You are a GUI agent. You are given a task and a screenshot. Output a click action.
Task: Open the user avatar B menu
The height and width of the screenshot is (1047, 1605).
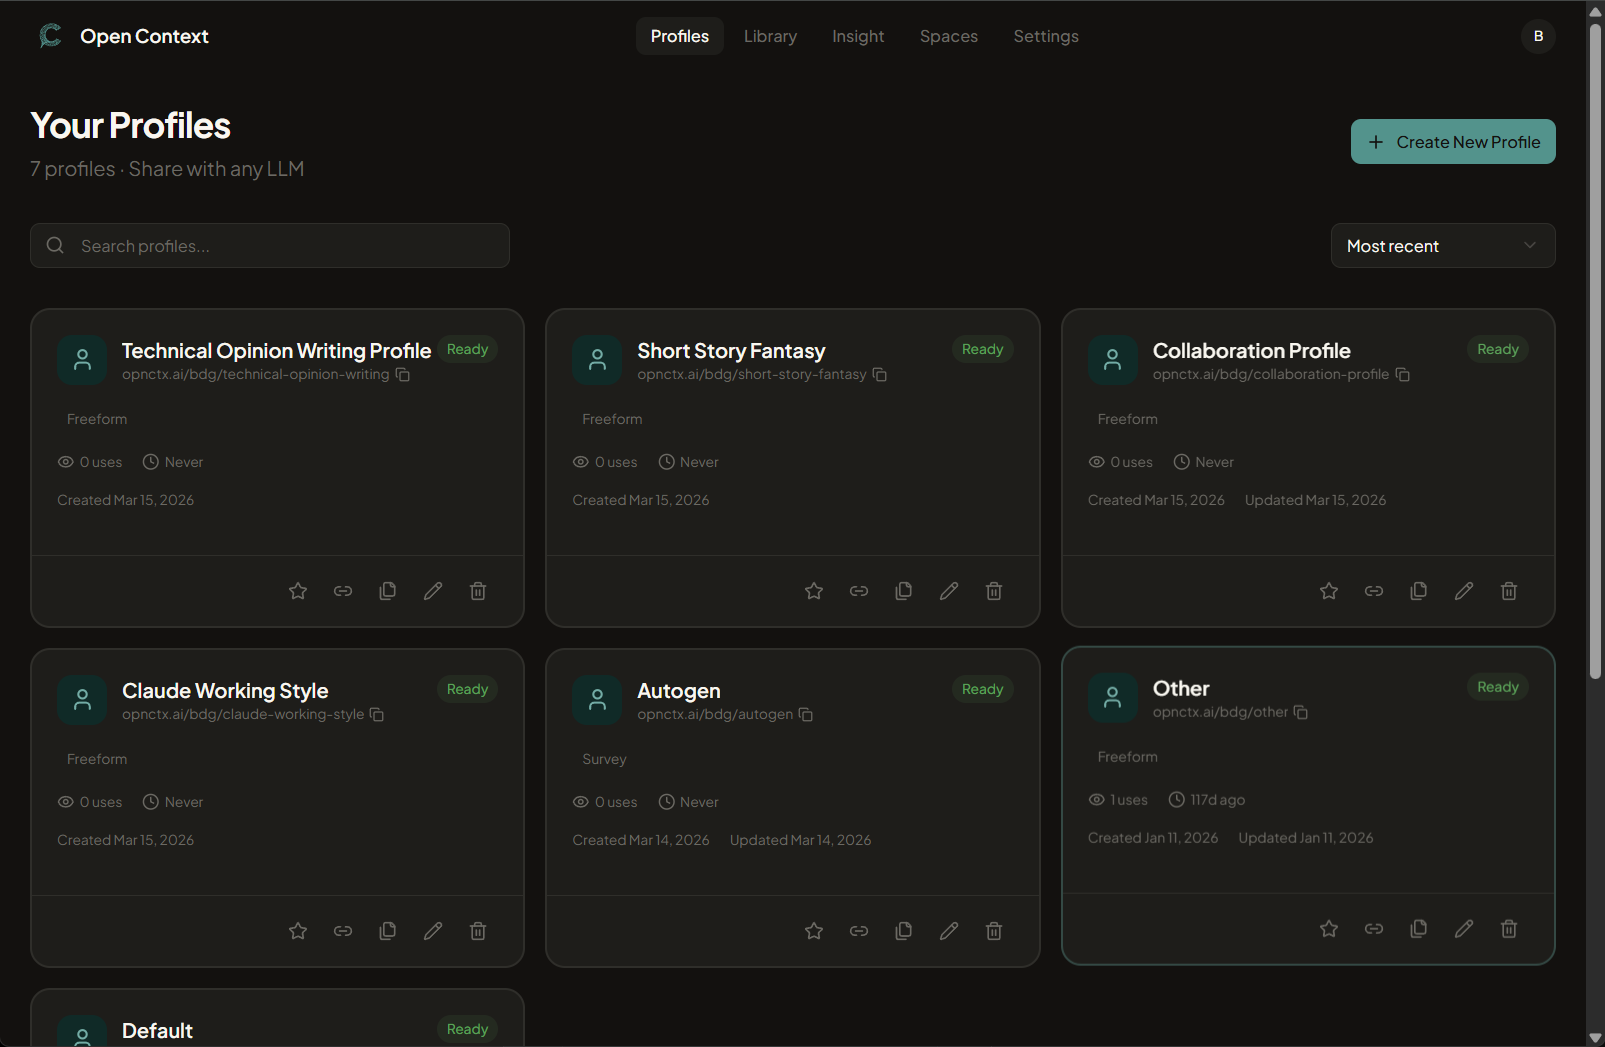point(1538,36)
